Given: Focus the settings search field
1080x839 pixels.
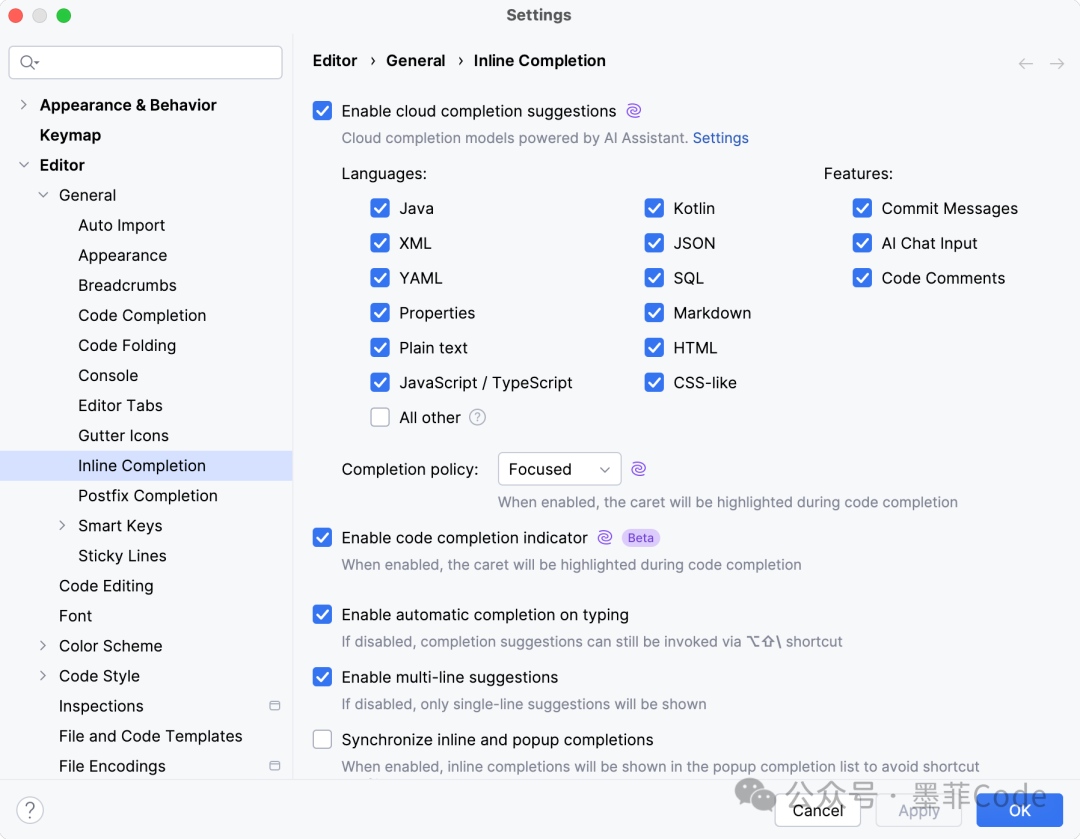Looking at the screenshot, I should (160, 63).
